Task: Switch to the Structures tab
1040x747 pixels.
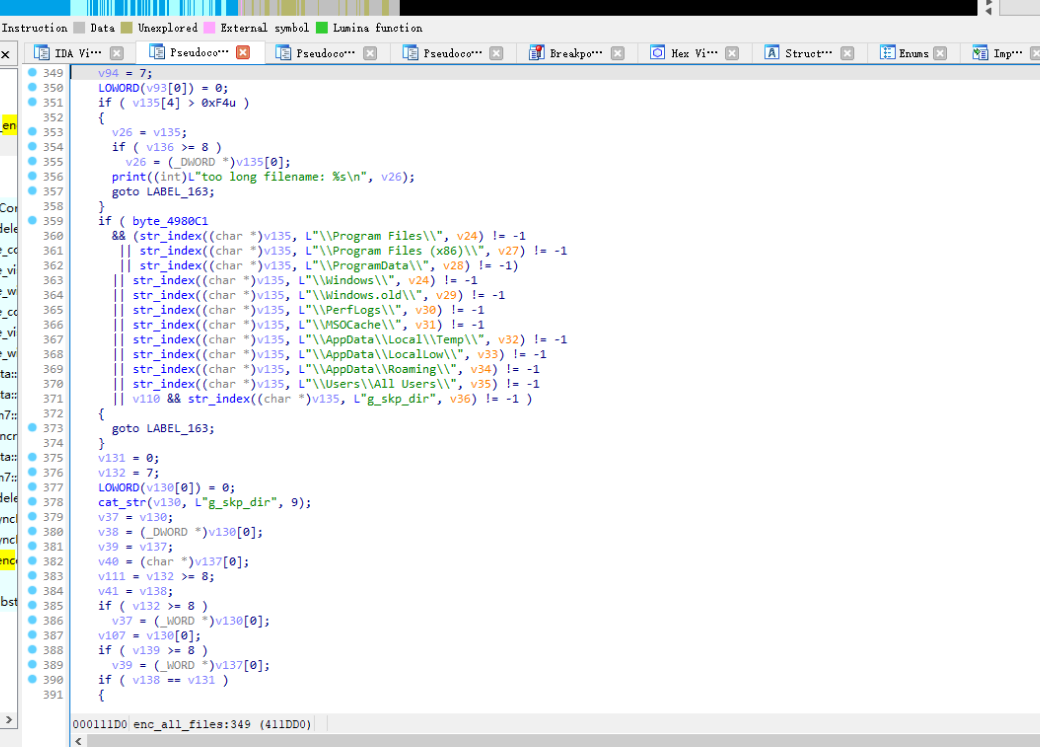Action: click(x=808, y=53)
